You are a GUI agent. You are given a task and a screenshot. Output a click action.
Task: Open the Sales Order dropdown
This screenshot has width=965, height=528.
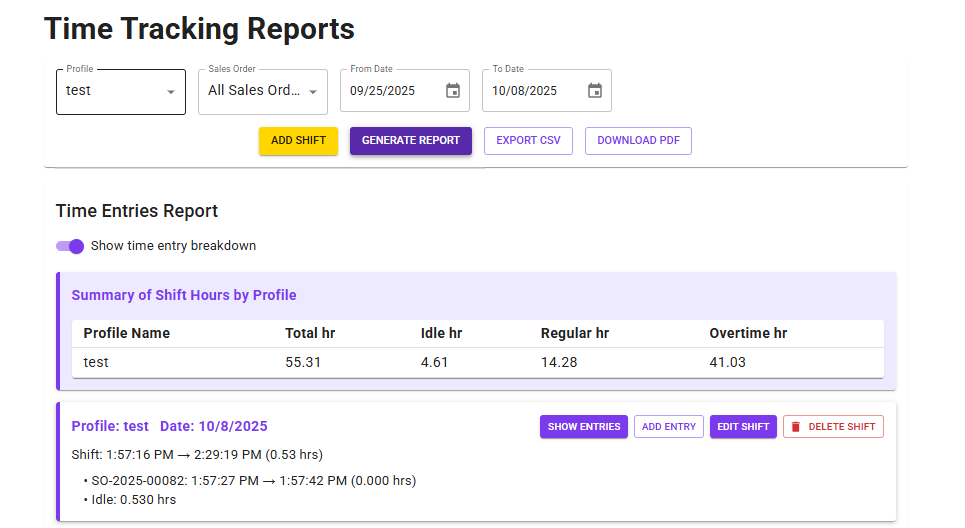[x=262, y=91]
